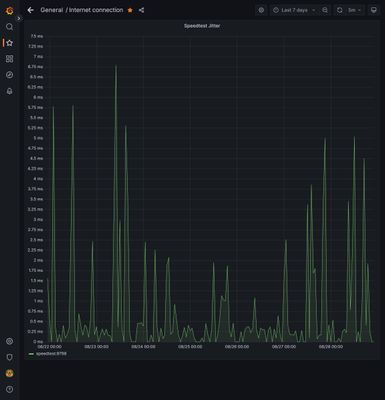The image size is (385, 400).
Task: Open the Dashboards grid icon in the sidebar
Action: click(x=9, y=59)
